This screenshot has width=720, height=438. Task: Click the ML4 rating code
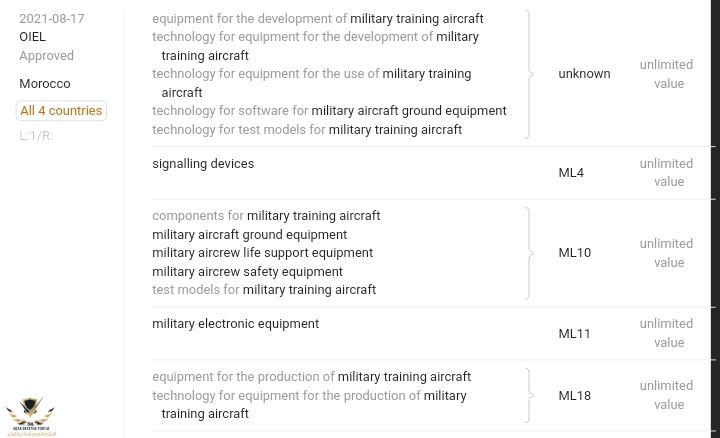[x=571, y=172]
